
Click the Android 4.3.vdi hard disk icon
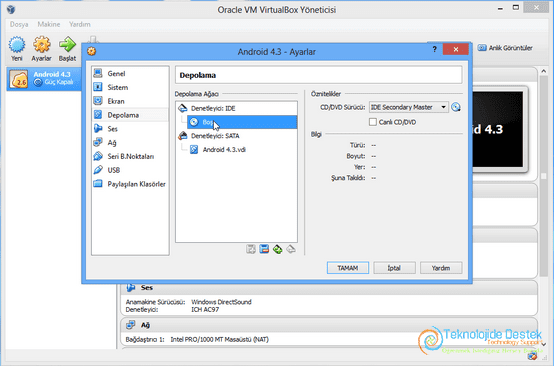[194, 149]
